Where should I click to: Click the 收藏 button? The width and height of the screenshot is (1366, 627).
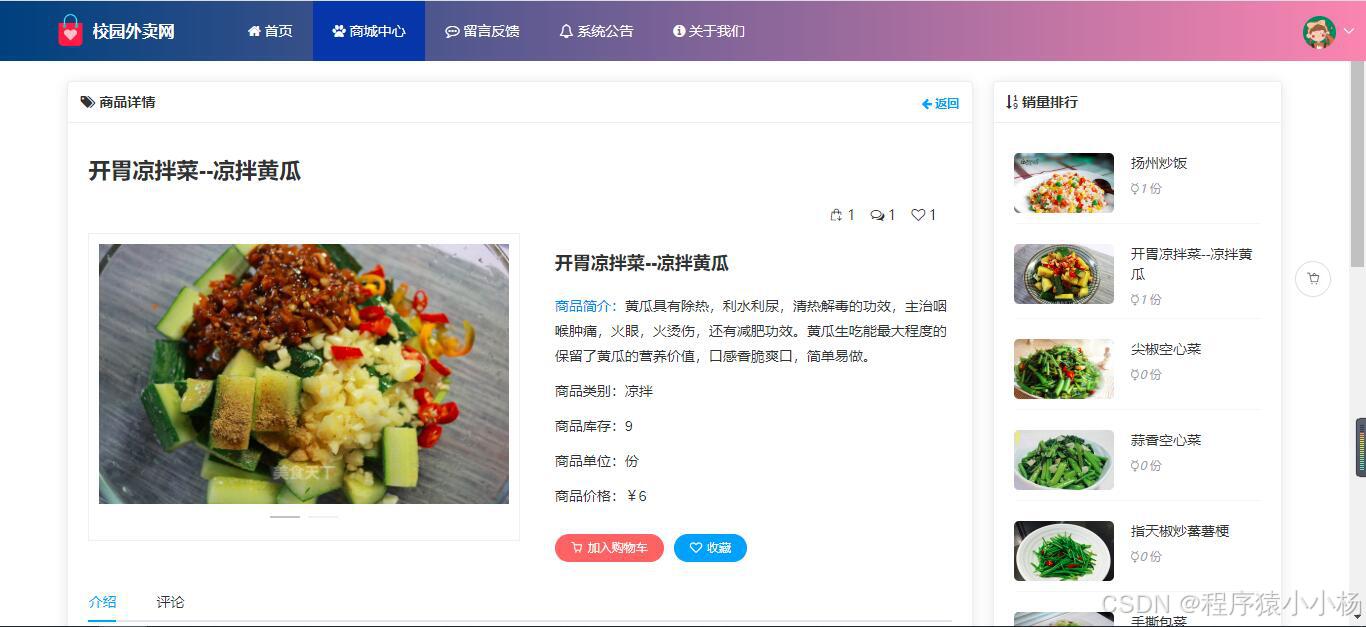coord(710,548)
